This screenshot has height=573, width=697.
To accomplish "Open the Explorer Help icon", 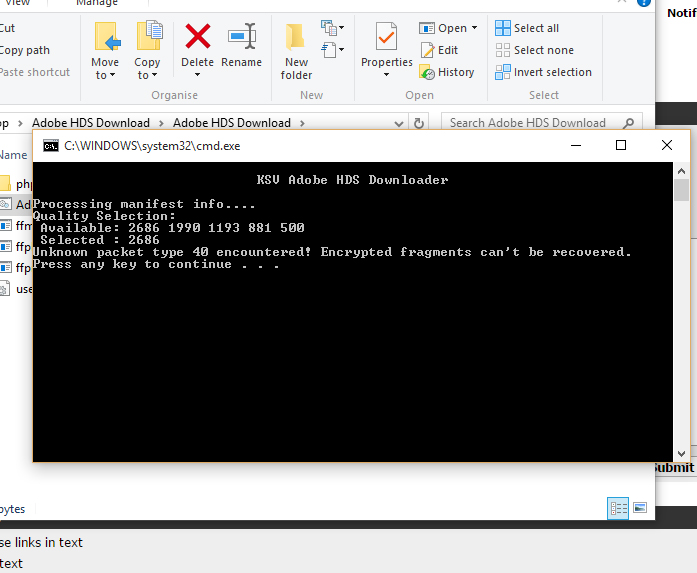I will 644,3.
